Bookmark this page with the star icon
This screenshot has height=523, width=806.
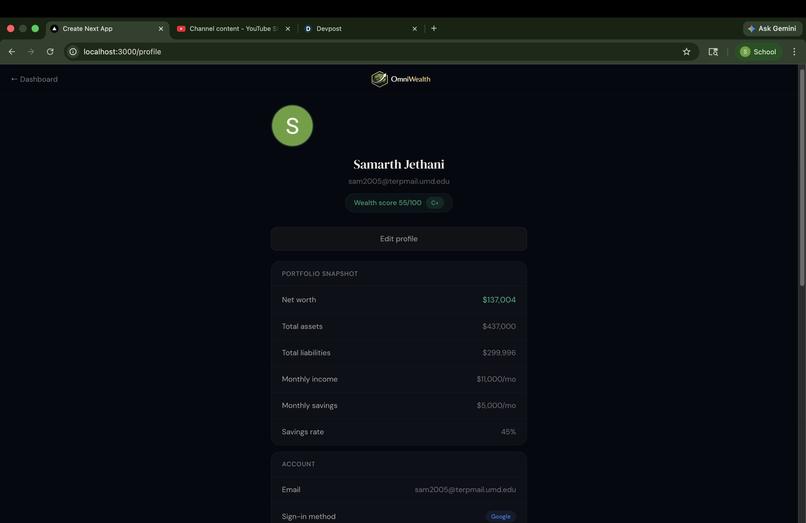(686, 51)
